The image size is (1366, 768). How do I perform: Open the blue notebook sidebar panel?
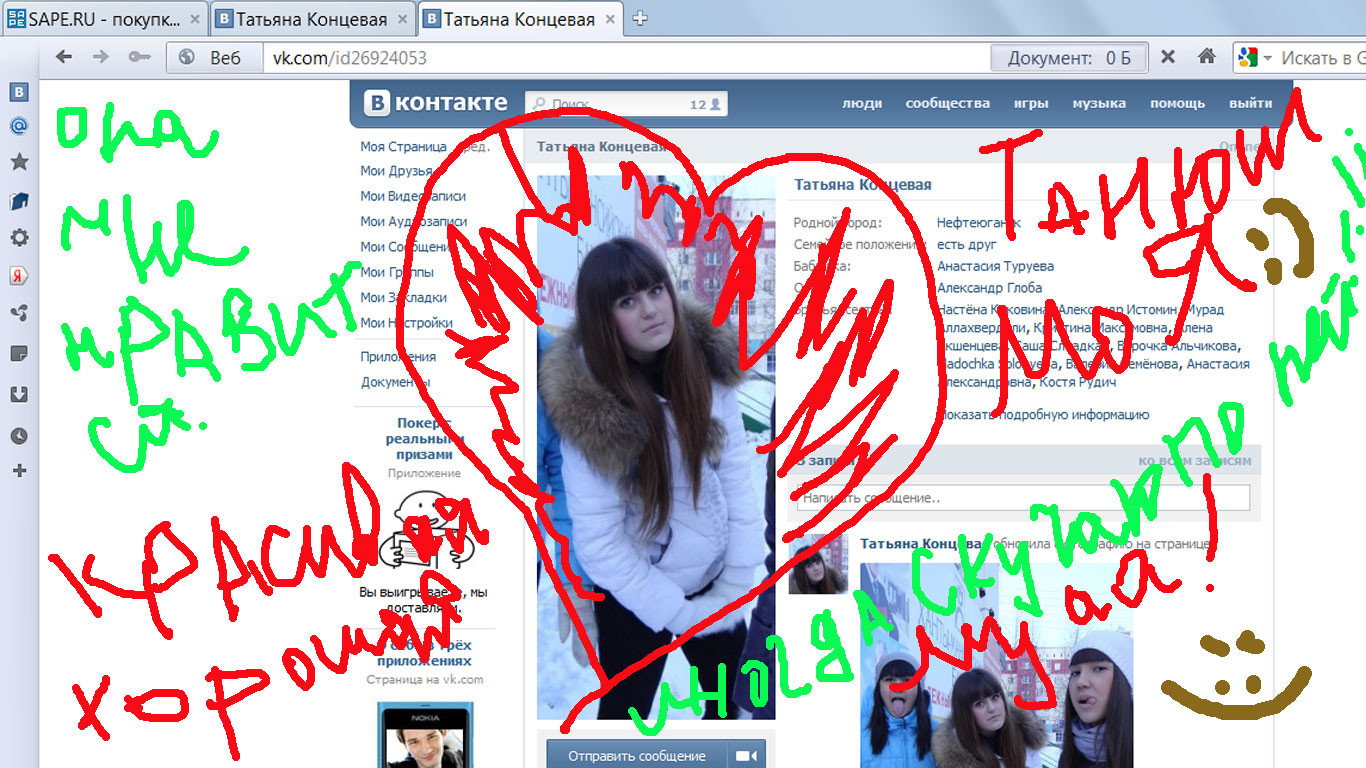click(19, 201)
